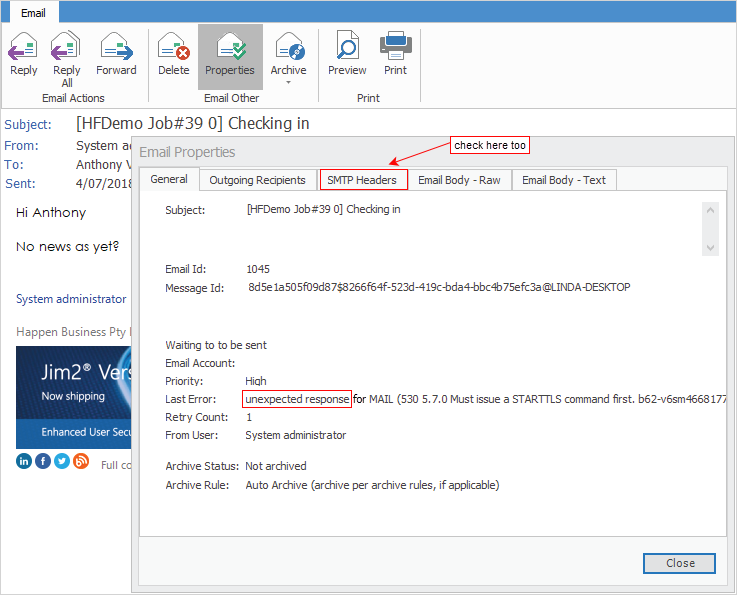This screenshot has width=737, height=595.
Task: Select the General tab
Action: (168, 179)
